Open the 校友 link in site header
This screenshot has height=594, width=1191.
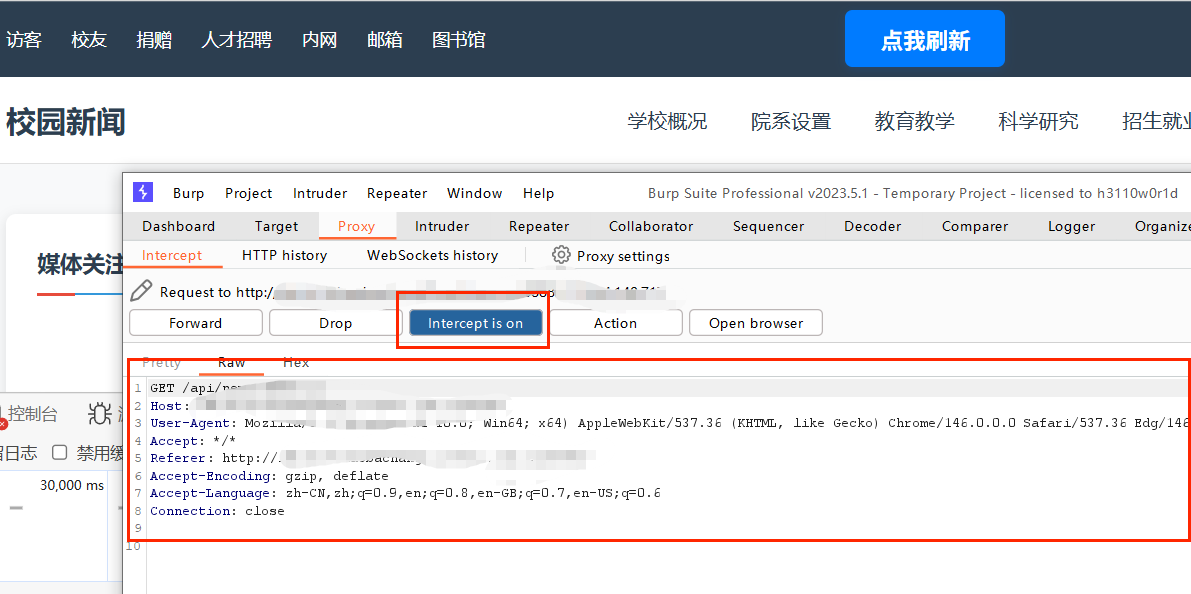point(89,39)
